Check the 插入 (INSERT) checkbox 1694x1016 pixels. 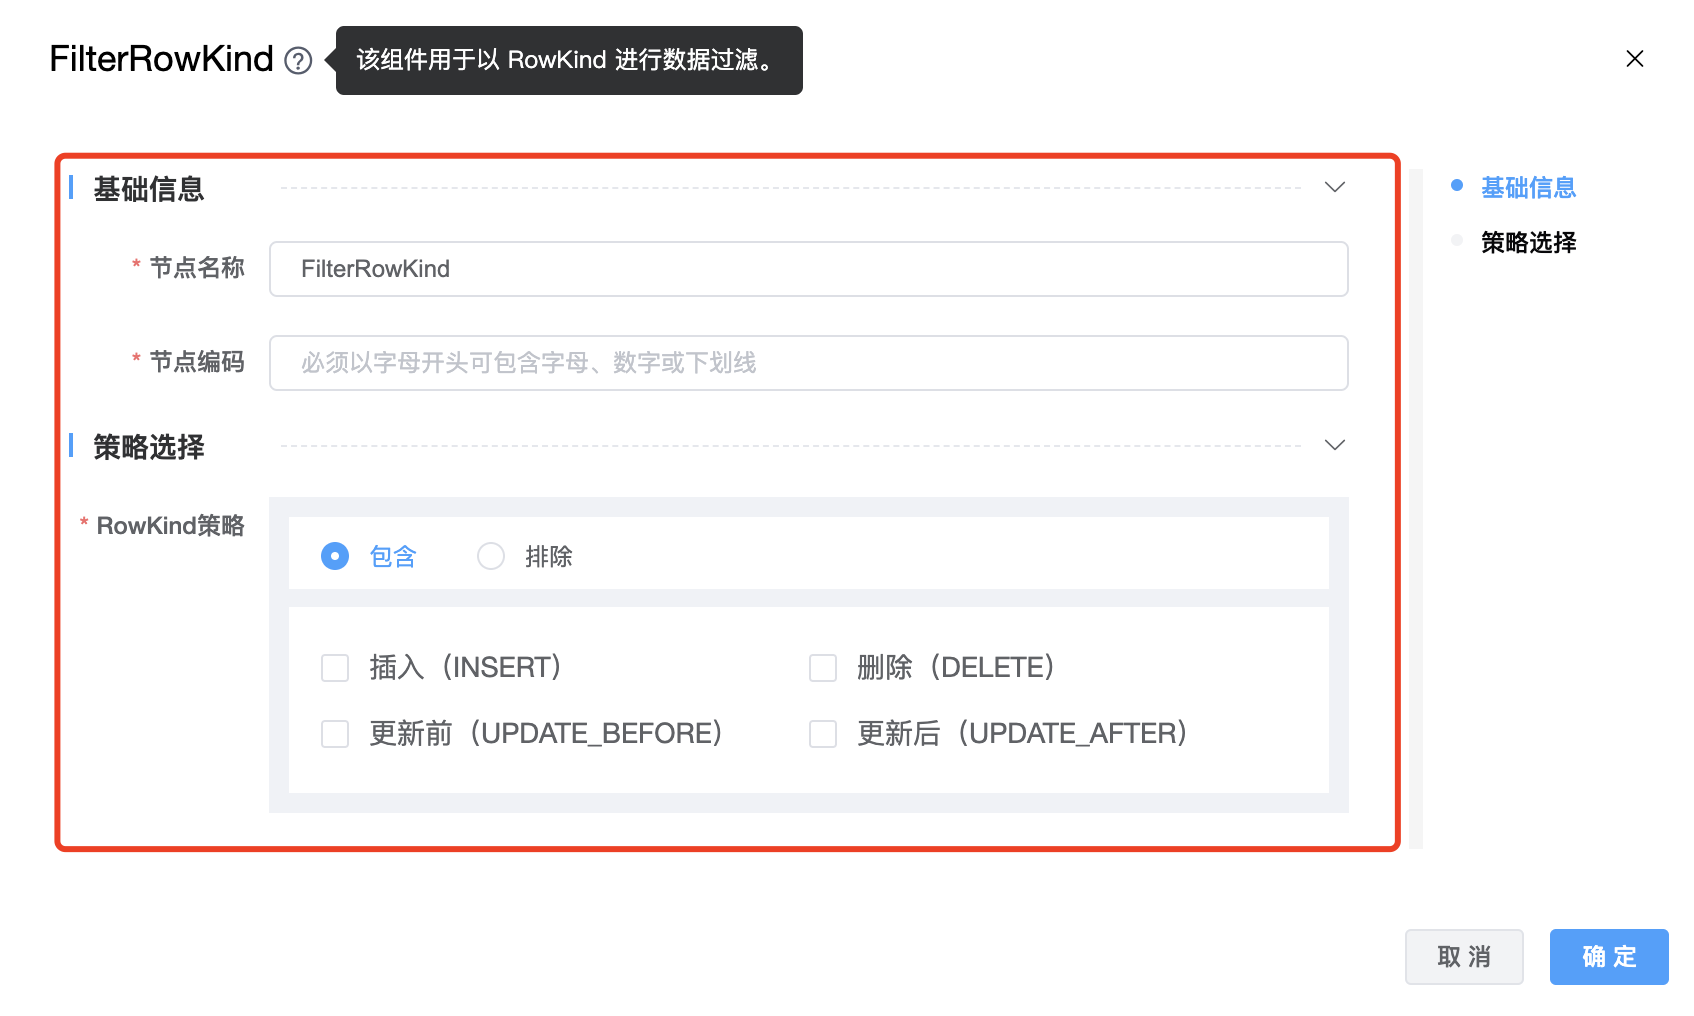(335, 668)
